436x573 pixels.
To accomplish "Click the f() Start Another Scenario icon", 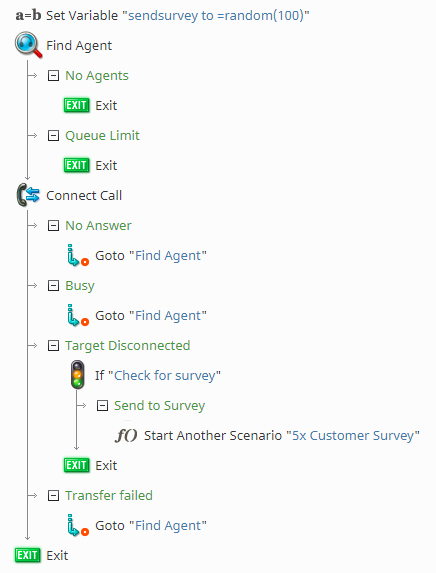I will click(x=126, y=436).
